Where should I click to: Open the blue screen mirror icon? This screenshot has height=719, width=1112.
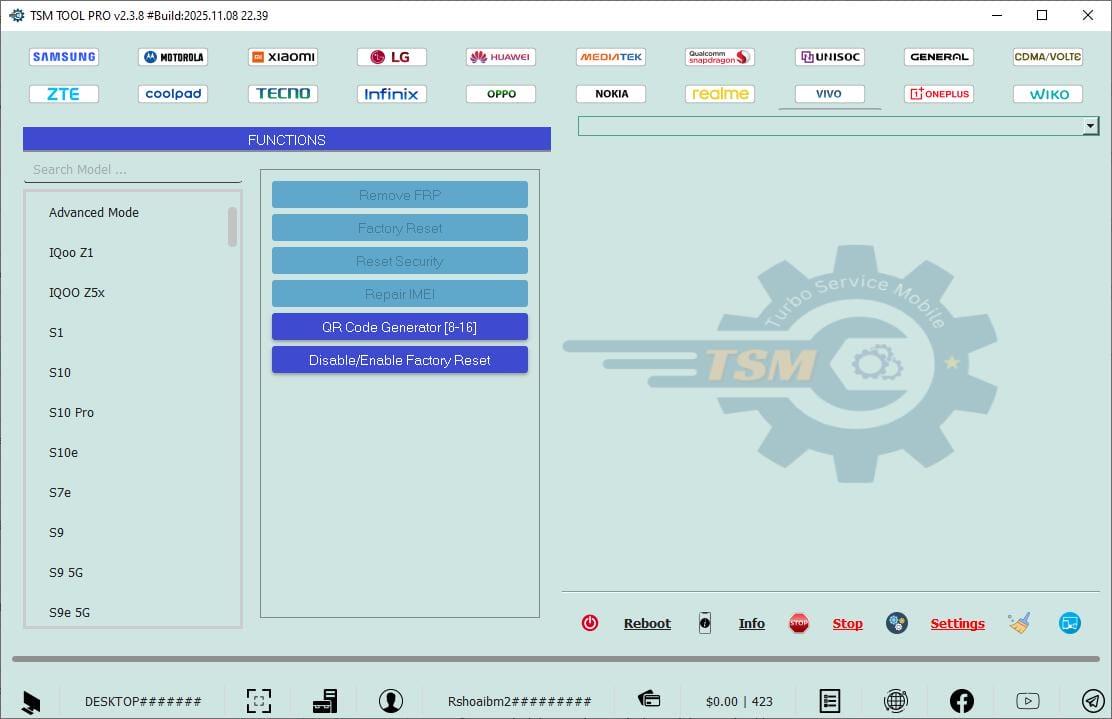coord(1069,622)
